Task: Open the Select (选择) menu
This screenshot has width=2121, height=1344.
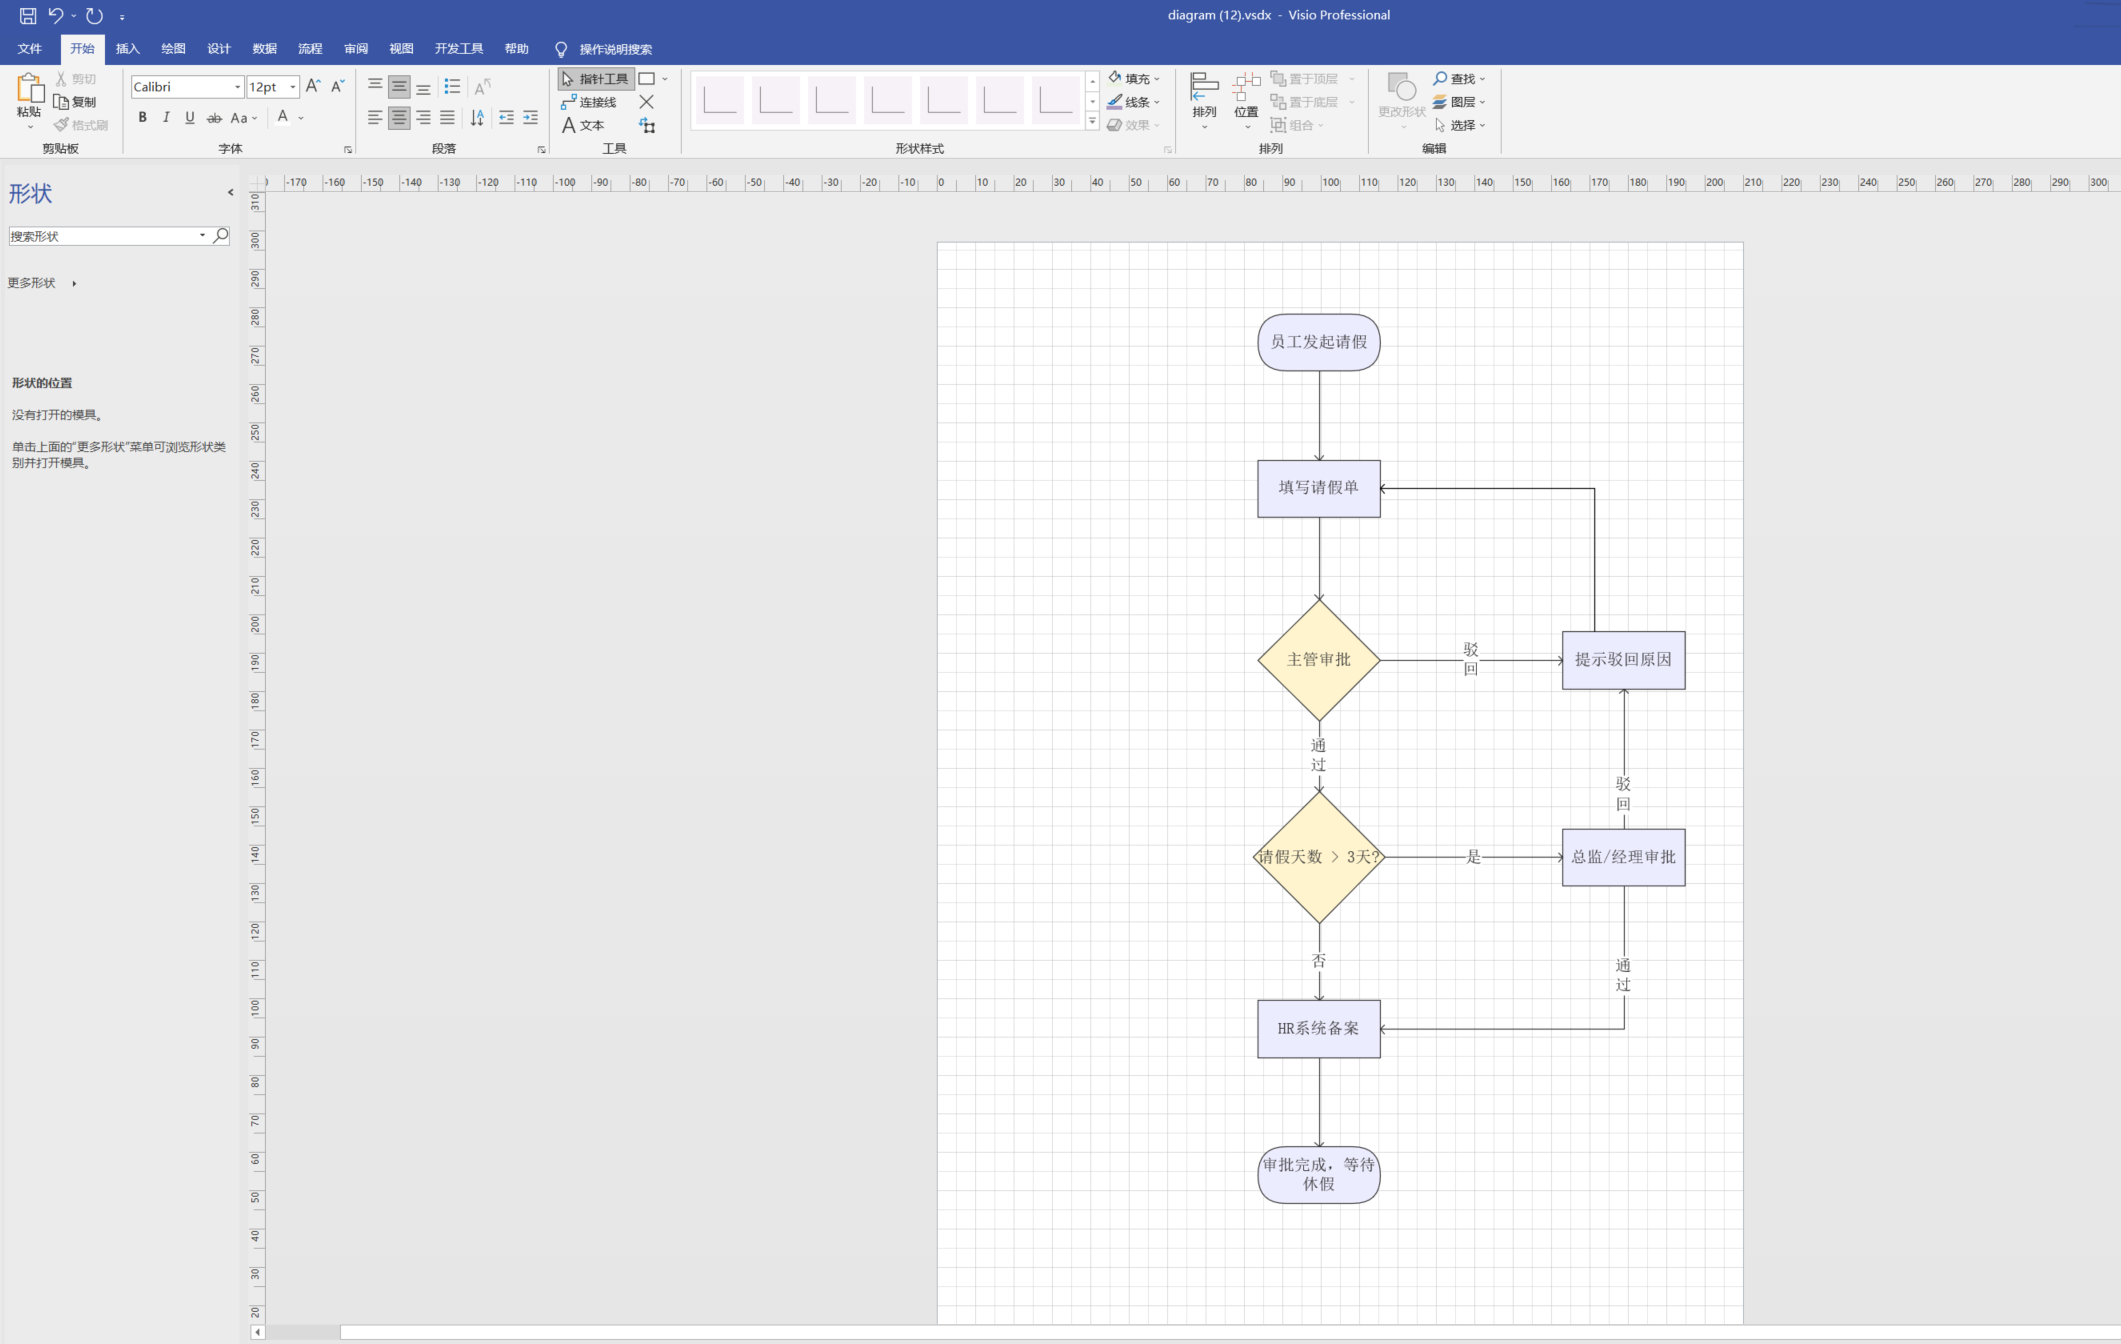Action: (x=1459, y=125)
